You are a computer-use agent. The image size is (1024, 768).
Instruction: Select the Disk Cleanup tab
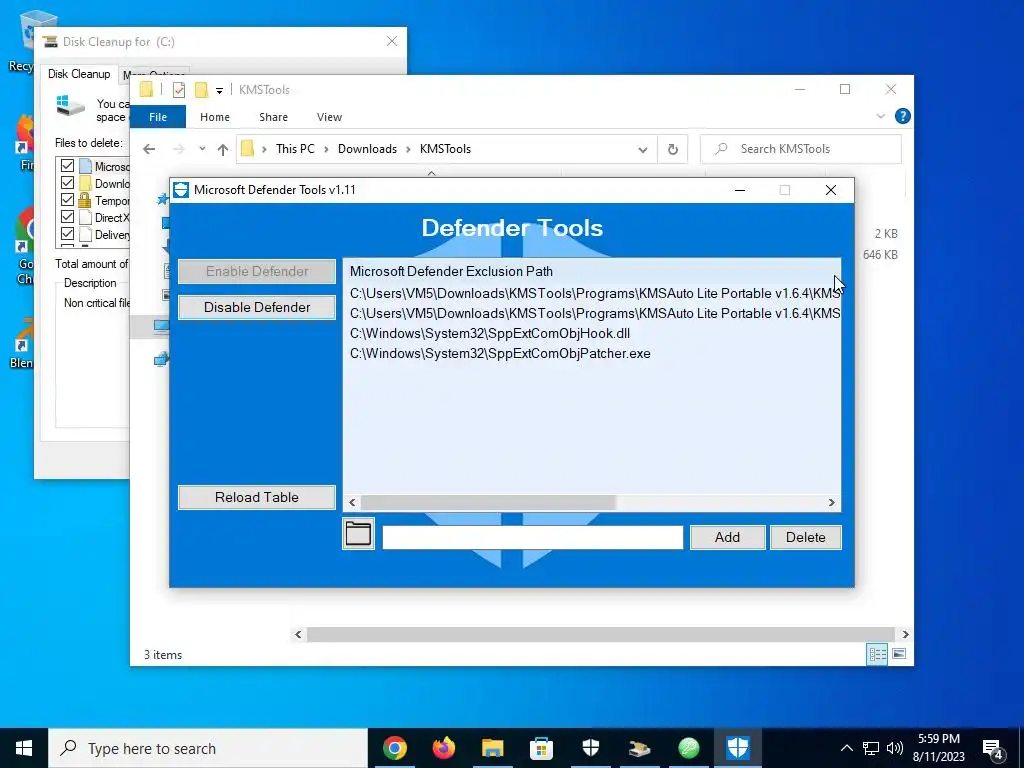click(79, 74)
